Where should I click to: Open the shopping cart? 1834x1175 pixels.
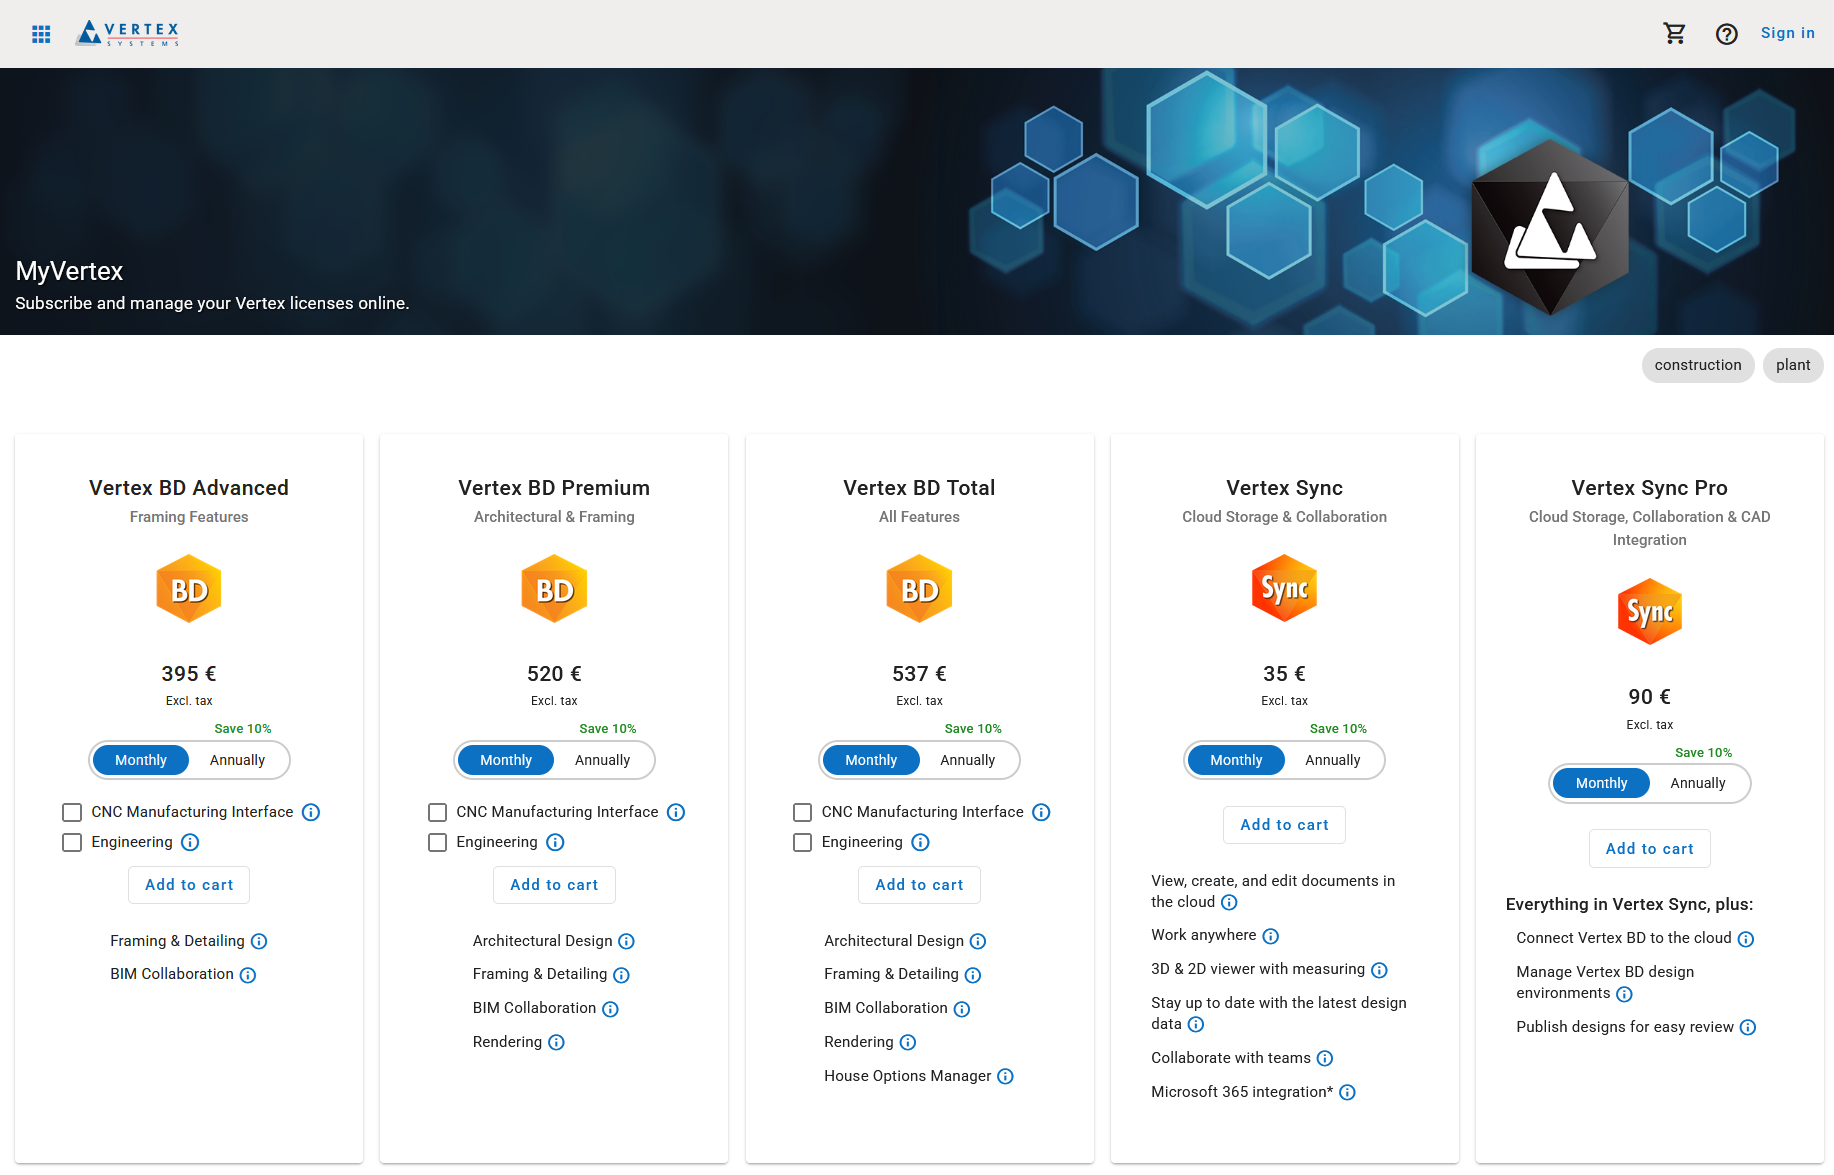pos(1674,34)
